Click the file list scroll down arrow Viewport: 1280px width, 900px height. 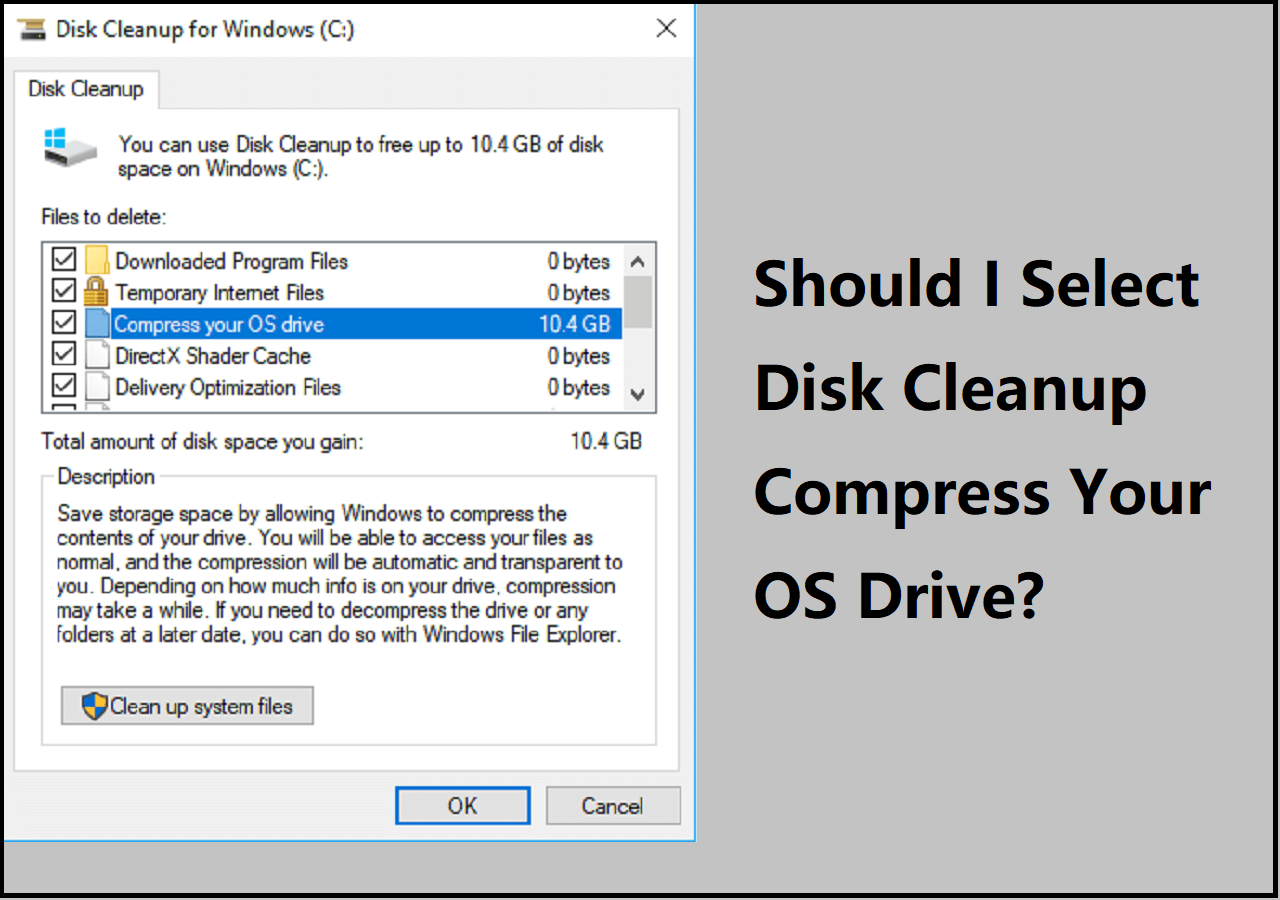639,394
